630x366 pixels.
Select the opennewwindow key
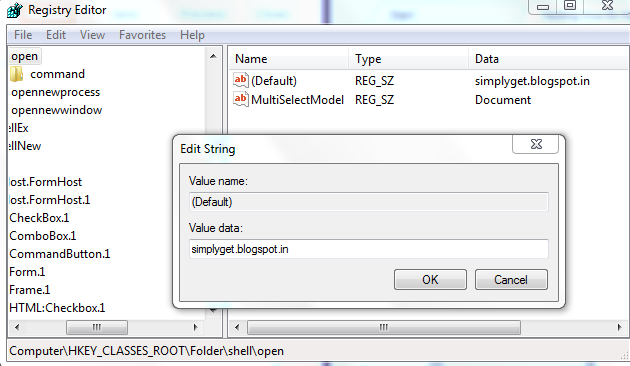point(57,110)
